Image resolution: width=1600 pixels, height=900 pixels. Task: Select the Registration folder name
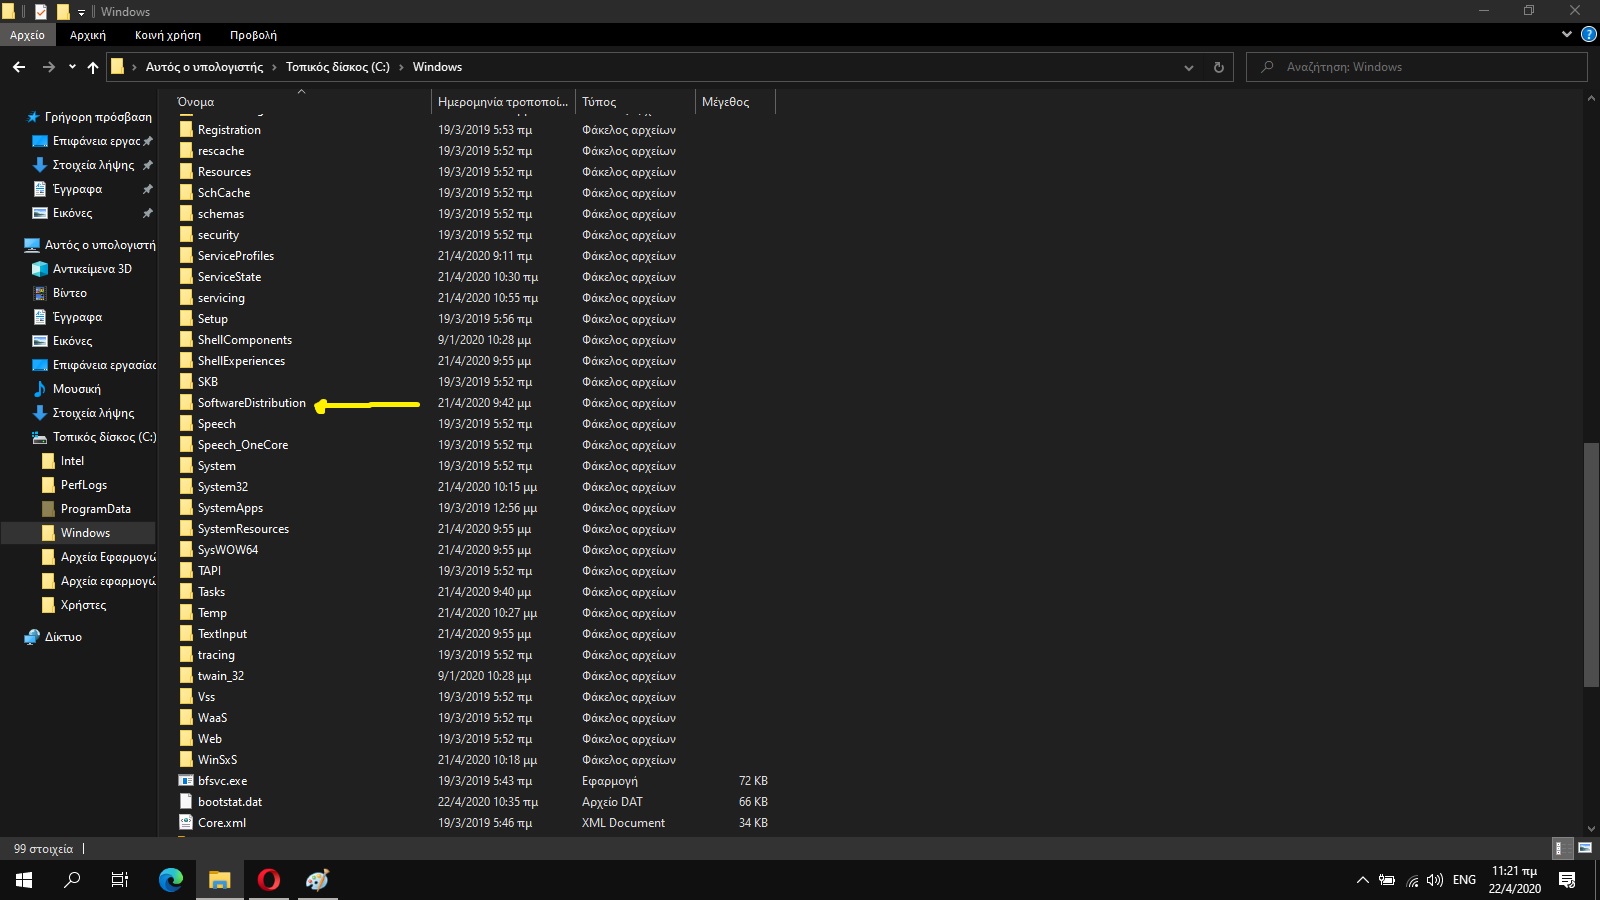point(229,130)
